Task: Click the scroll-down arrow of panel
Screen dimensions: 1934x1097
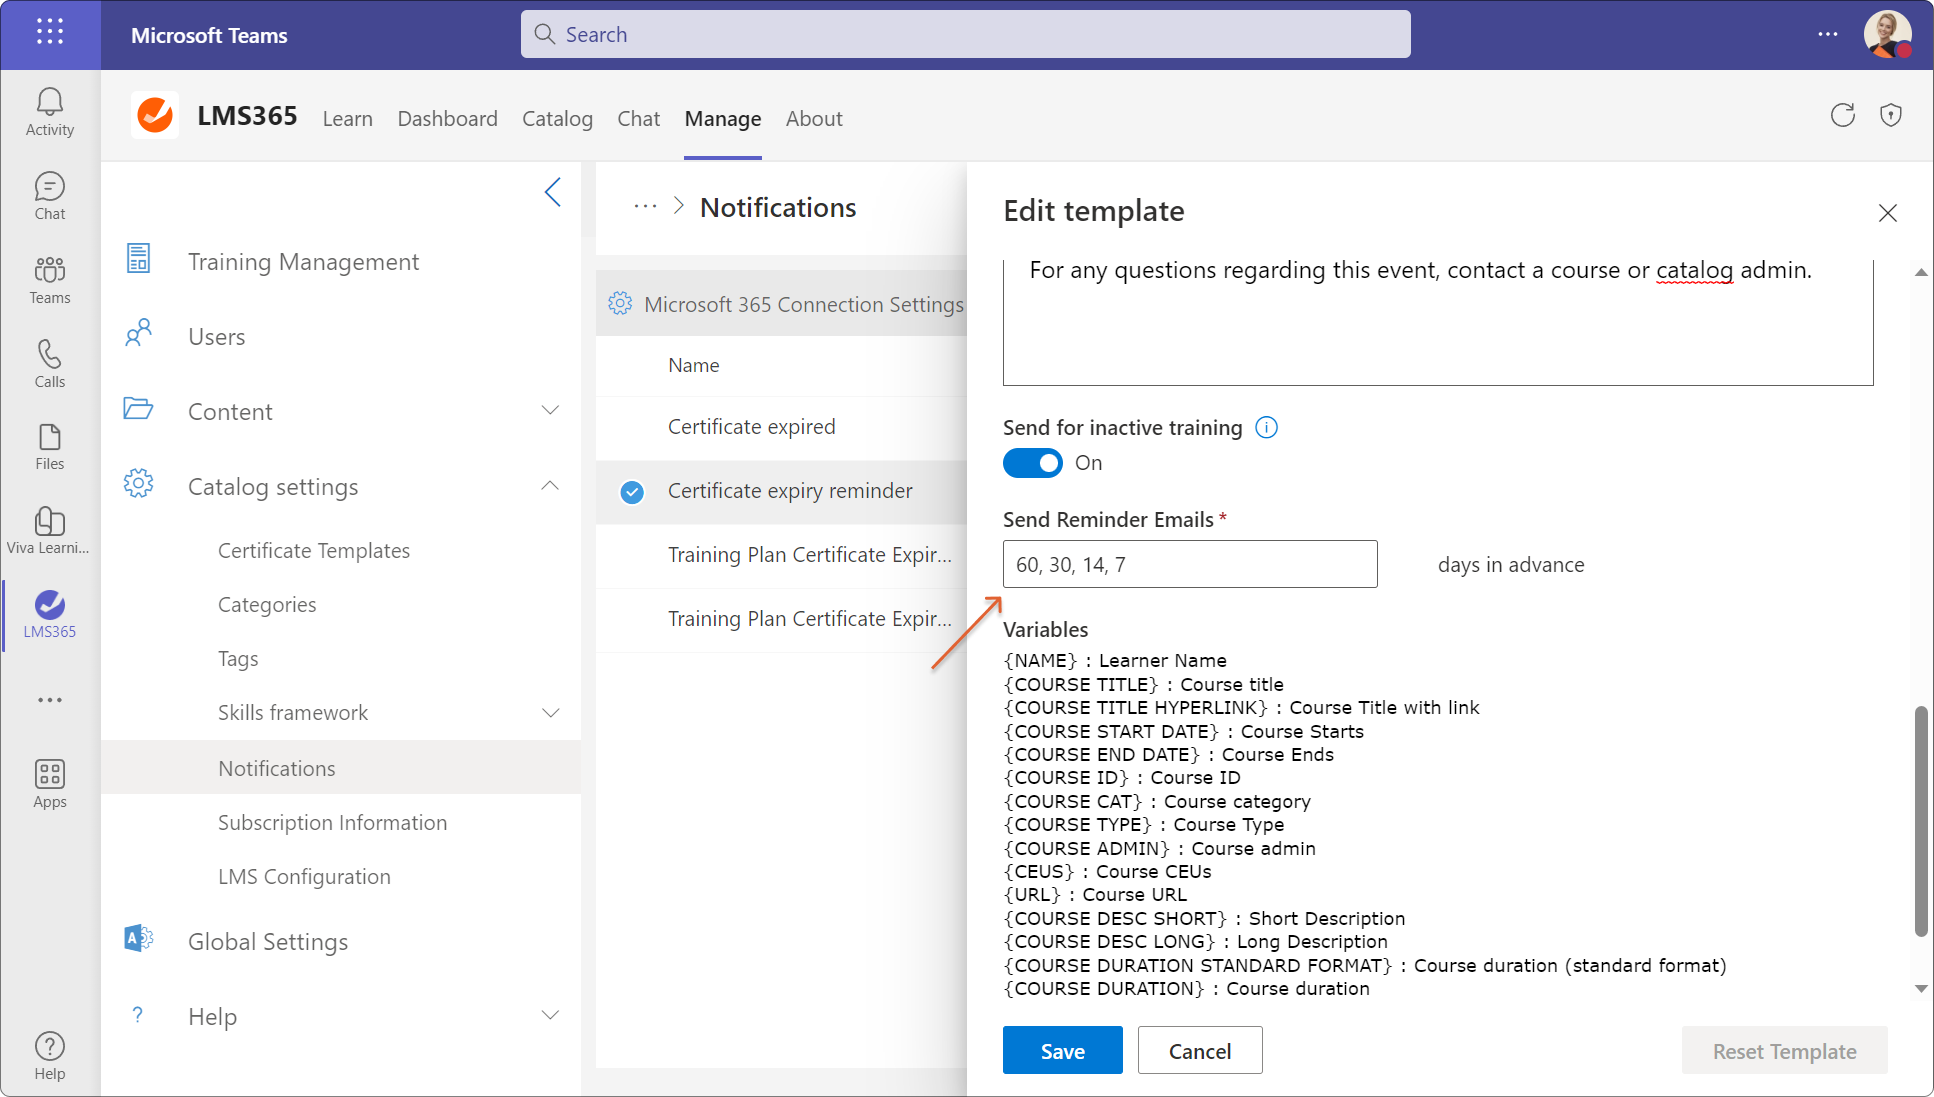Action: tap(1920, 988)
